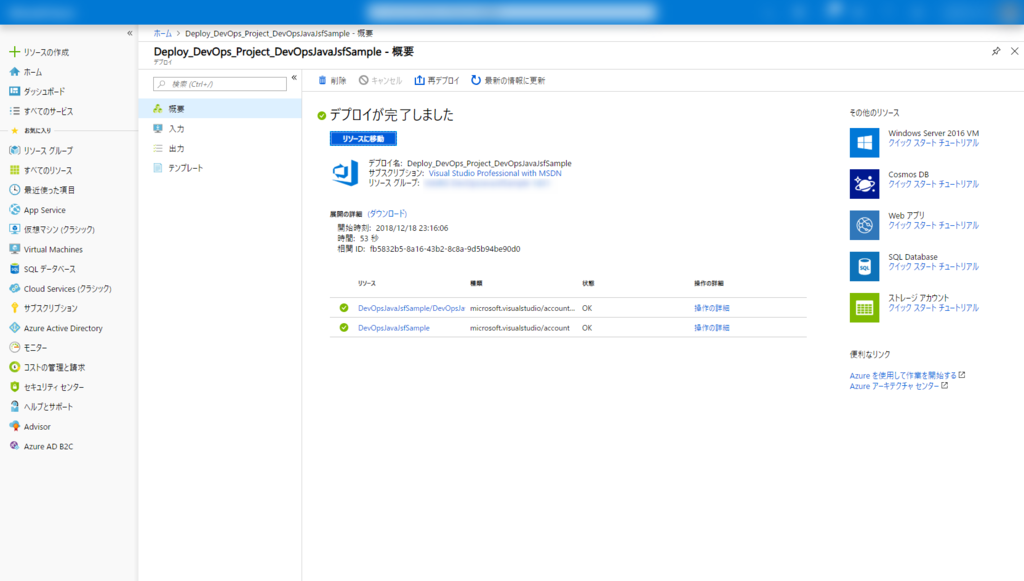This screenshot has width=1024, height=581.
Task: Open Web アプリ quickstart tutorial link
Action: (933, 225)
